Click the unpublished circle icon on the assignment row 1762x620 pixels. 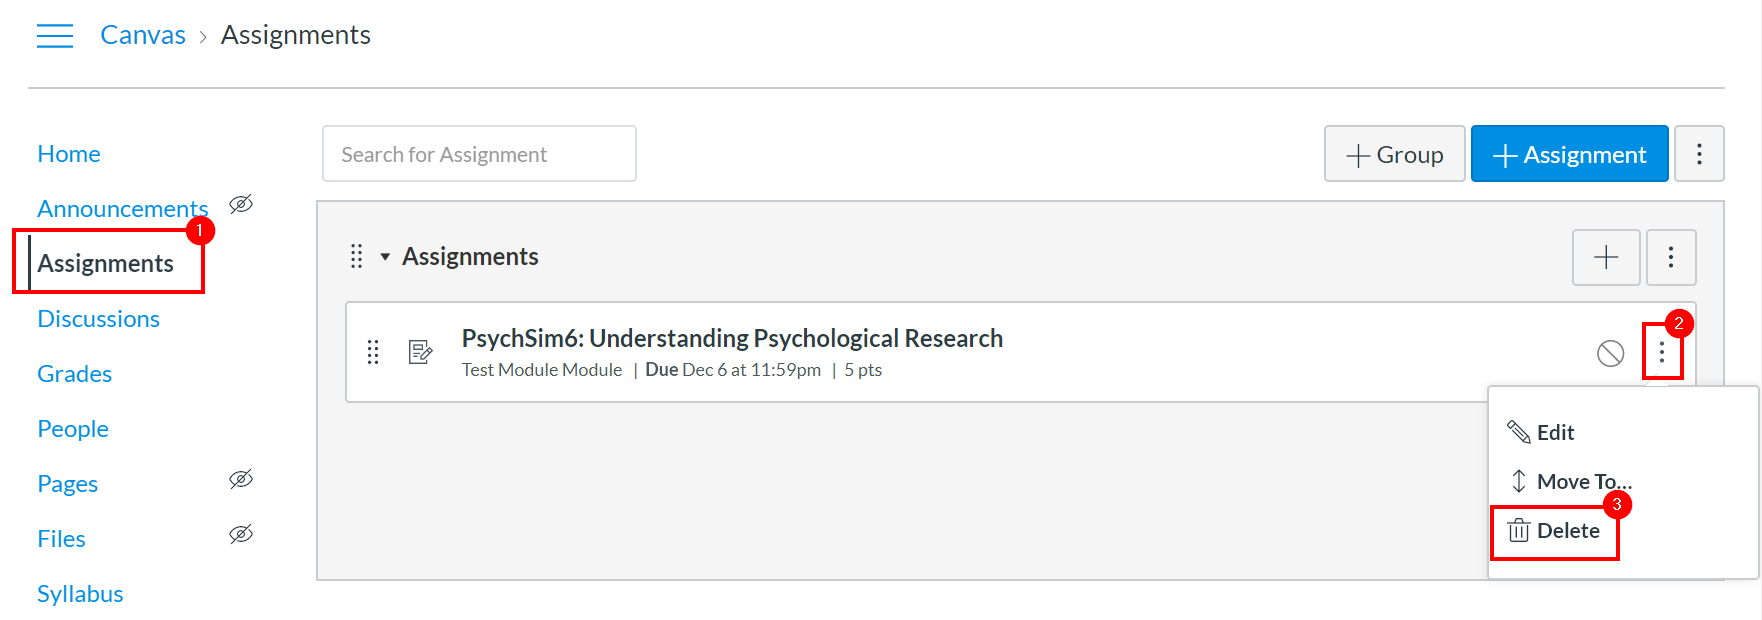[1610, 353]
